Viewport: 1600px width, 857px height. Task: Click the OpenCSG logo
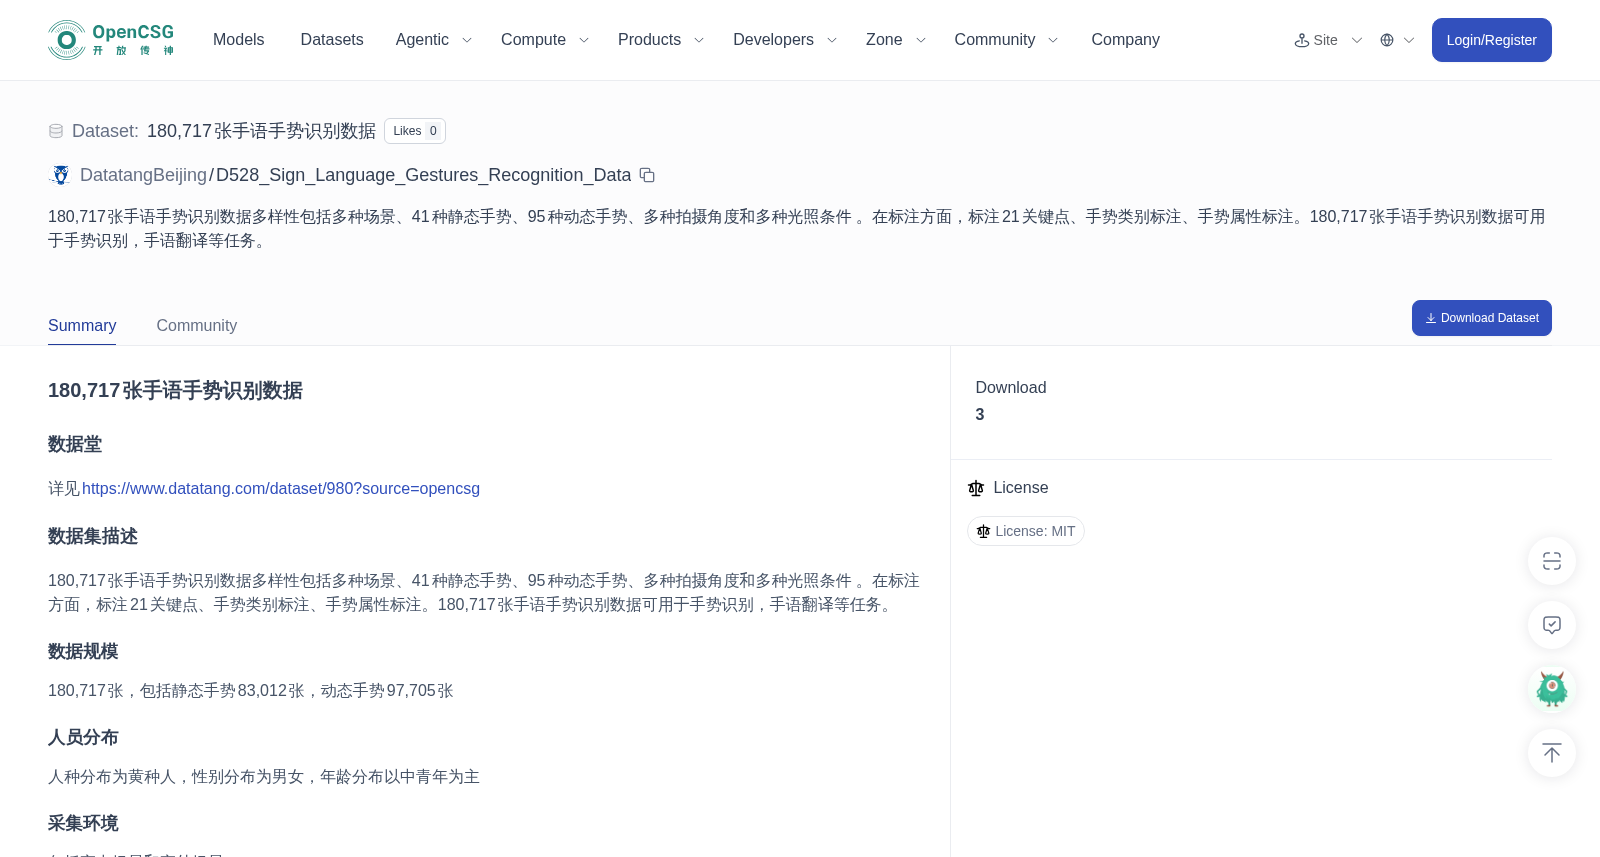click(111, 40)
